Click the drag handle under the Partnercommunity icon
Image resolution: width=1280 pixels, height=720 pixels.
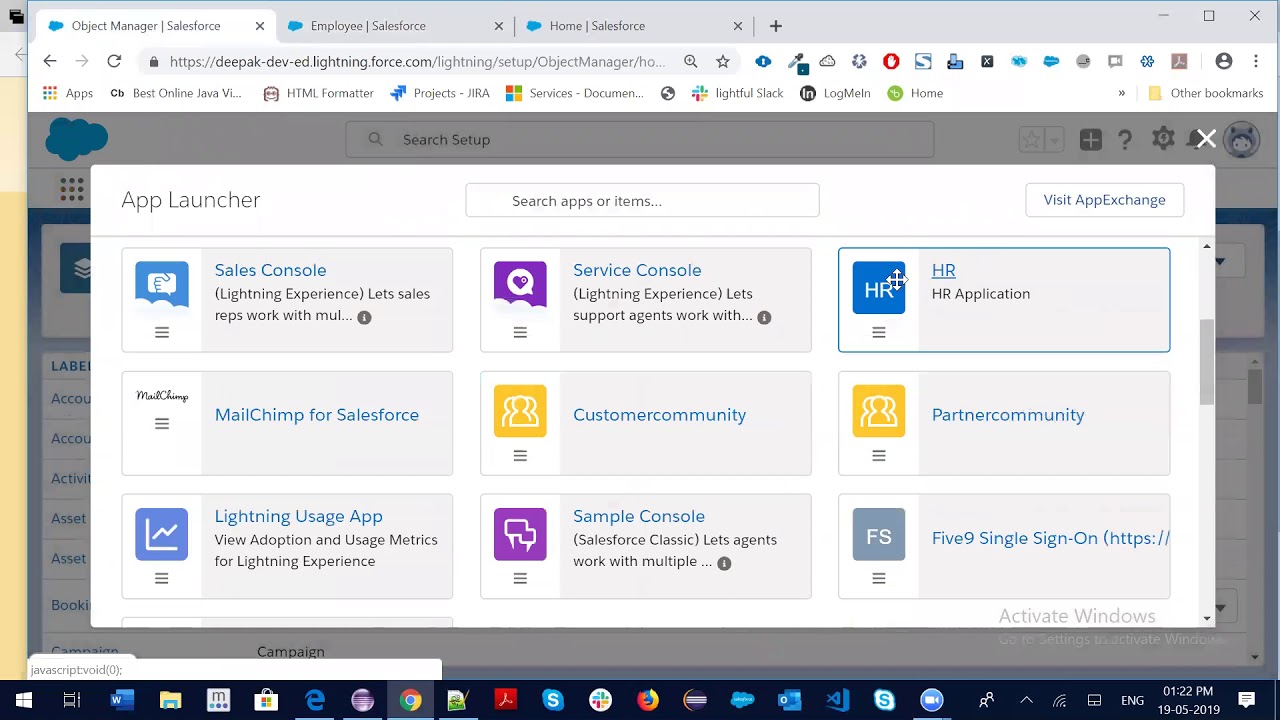[879, 456]
